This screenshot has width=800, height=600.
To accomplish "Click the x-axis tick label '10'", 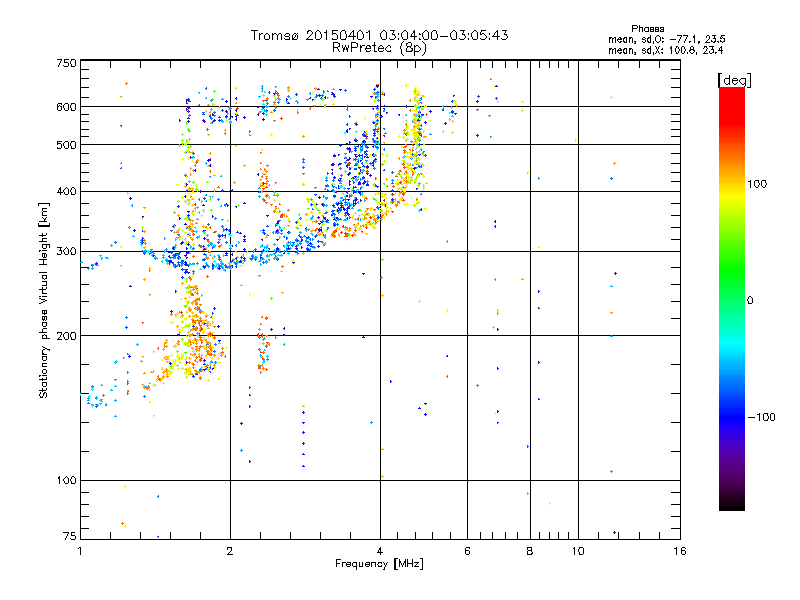I will [x=578, y=551].
